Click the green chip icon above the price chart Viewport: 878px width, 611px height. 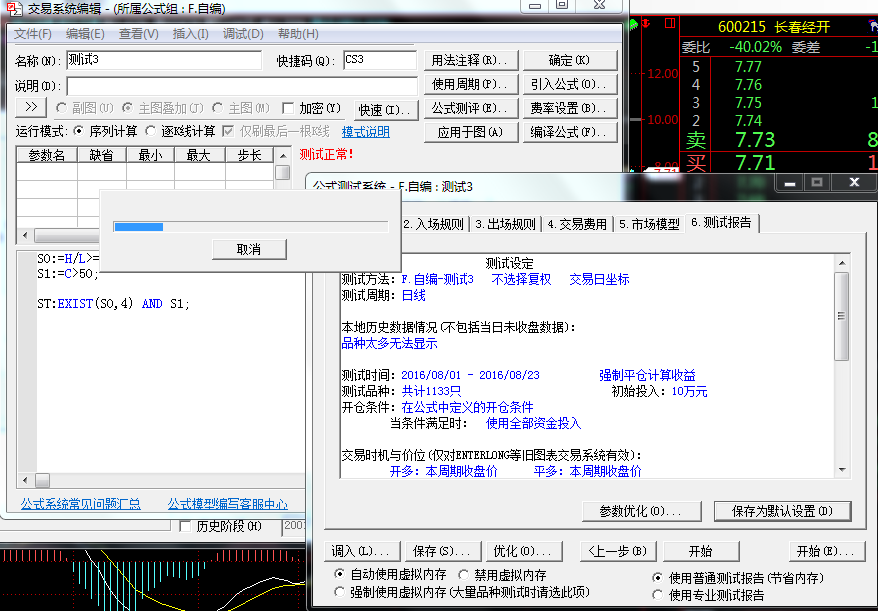pos(634,25)
